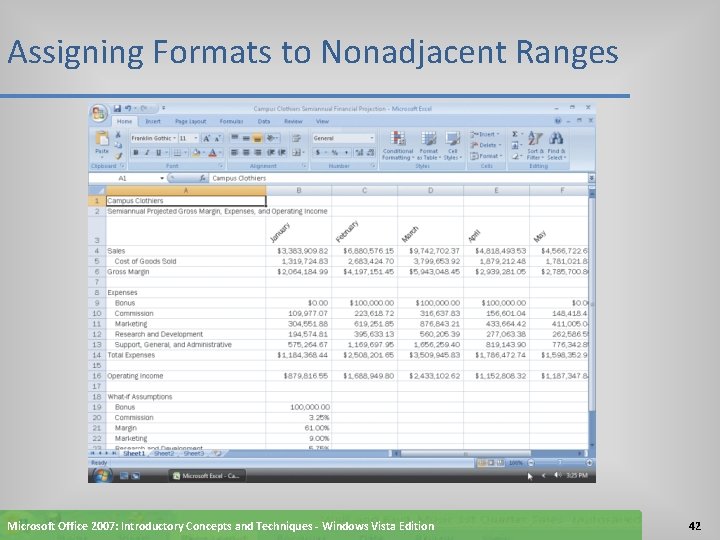The width and height of the screenshot is (720, 540).
Task: Open Sheet2 worksheet tab
Action: point(164,454)
